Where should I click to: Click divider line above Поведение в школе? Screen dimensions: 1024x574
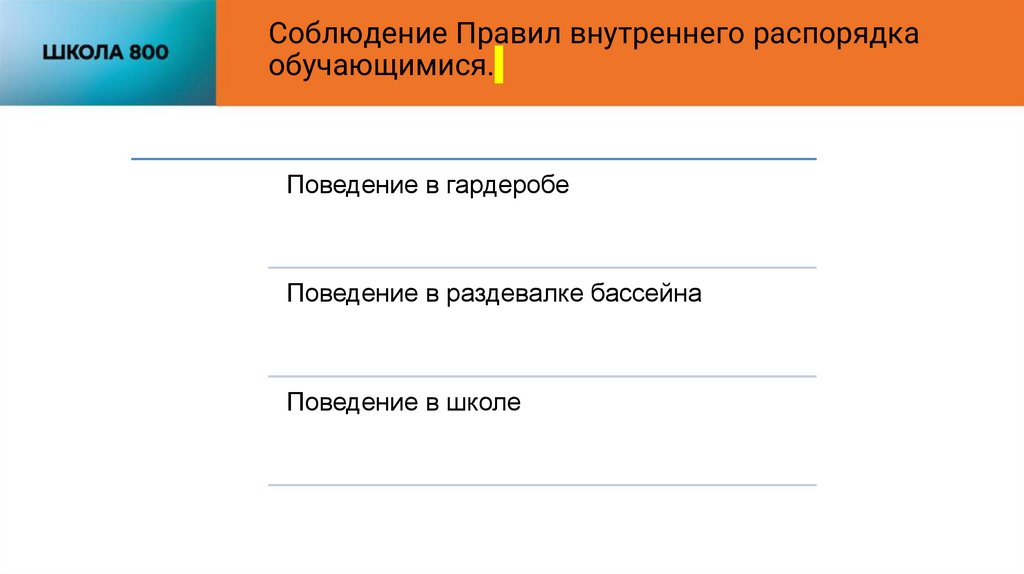542,376
